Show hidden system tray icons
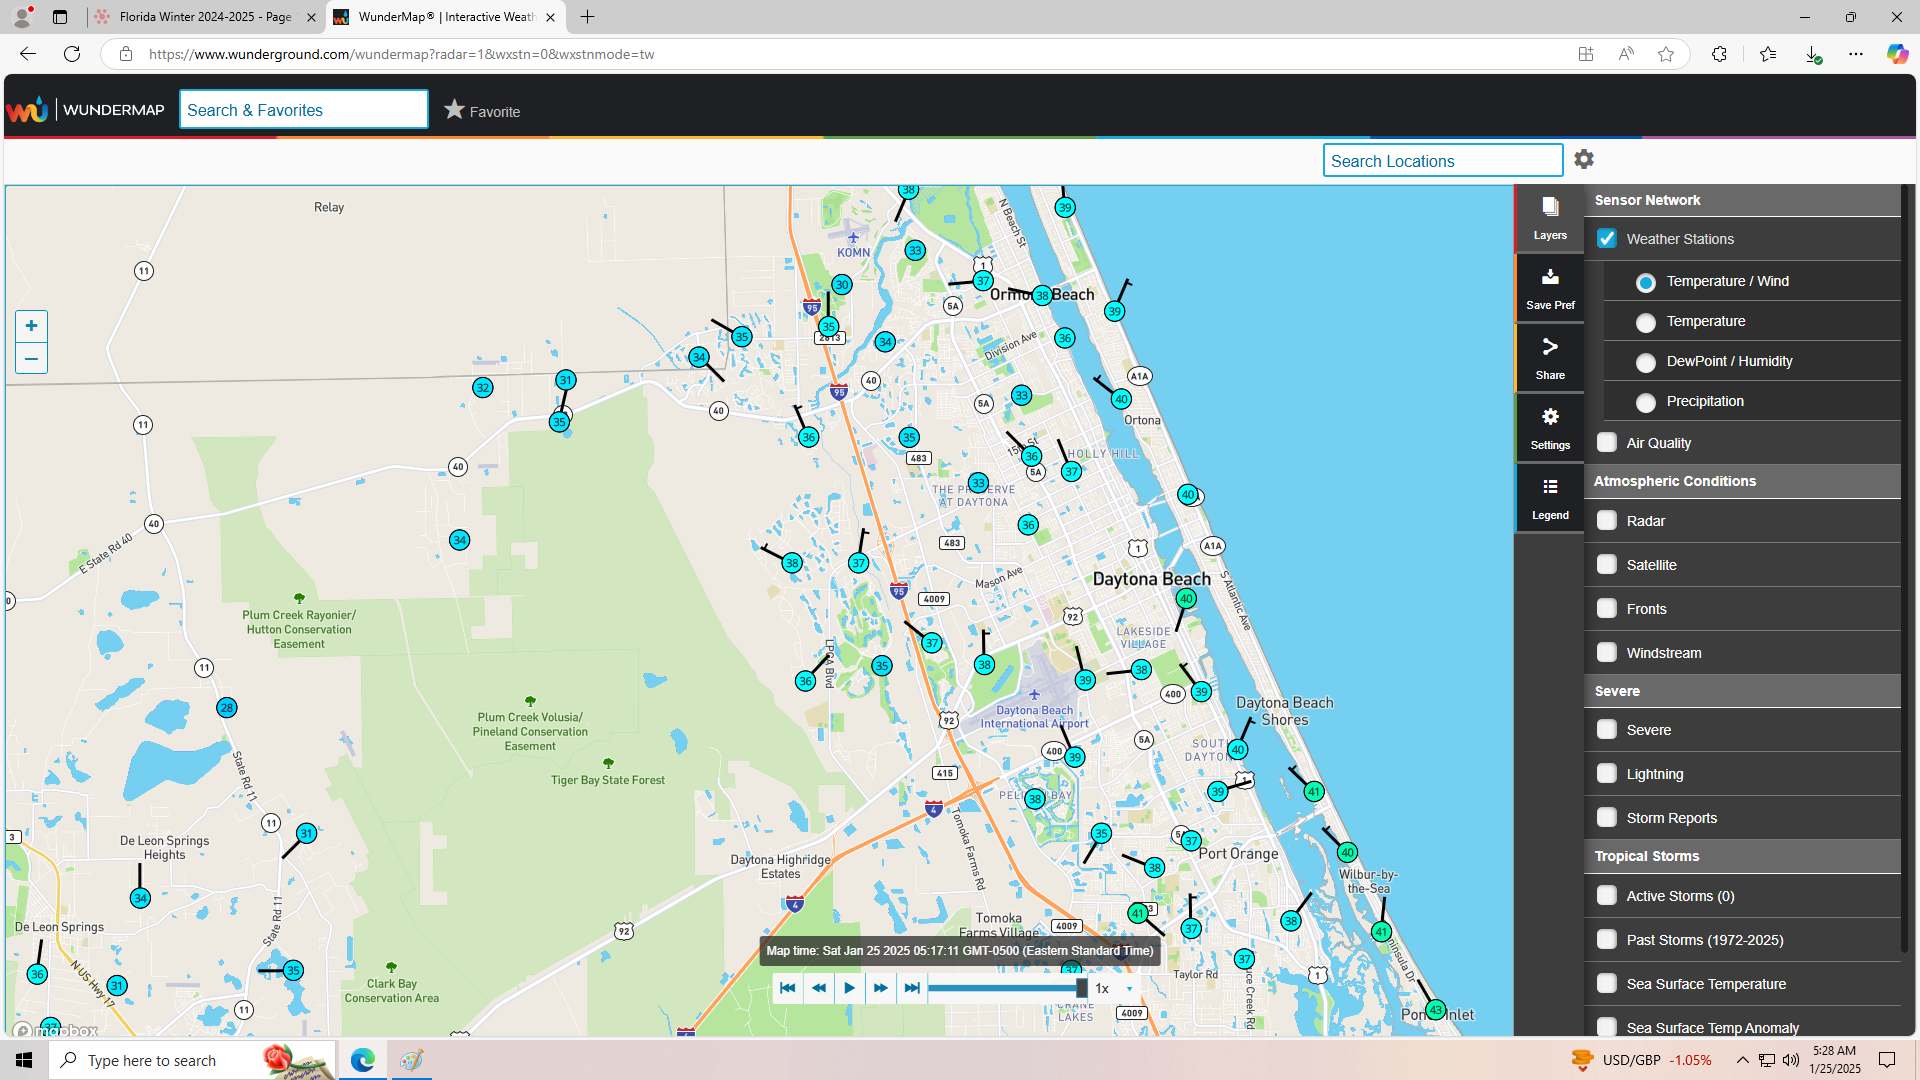Viewport: 1920px width, 1080px height. (1742, 1060)
